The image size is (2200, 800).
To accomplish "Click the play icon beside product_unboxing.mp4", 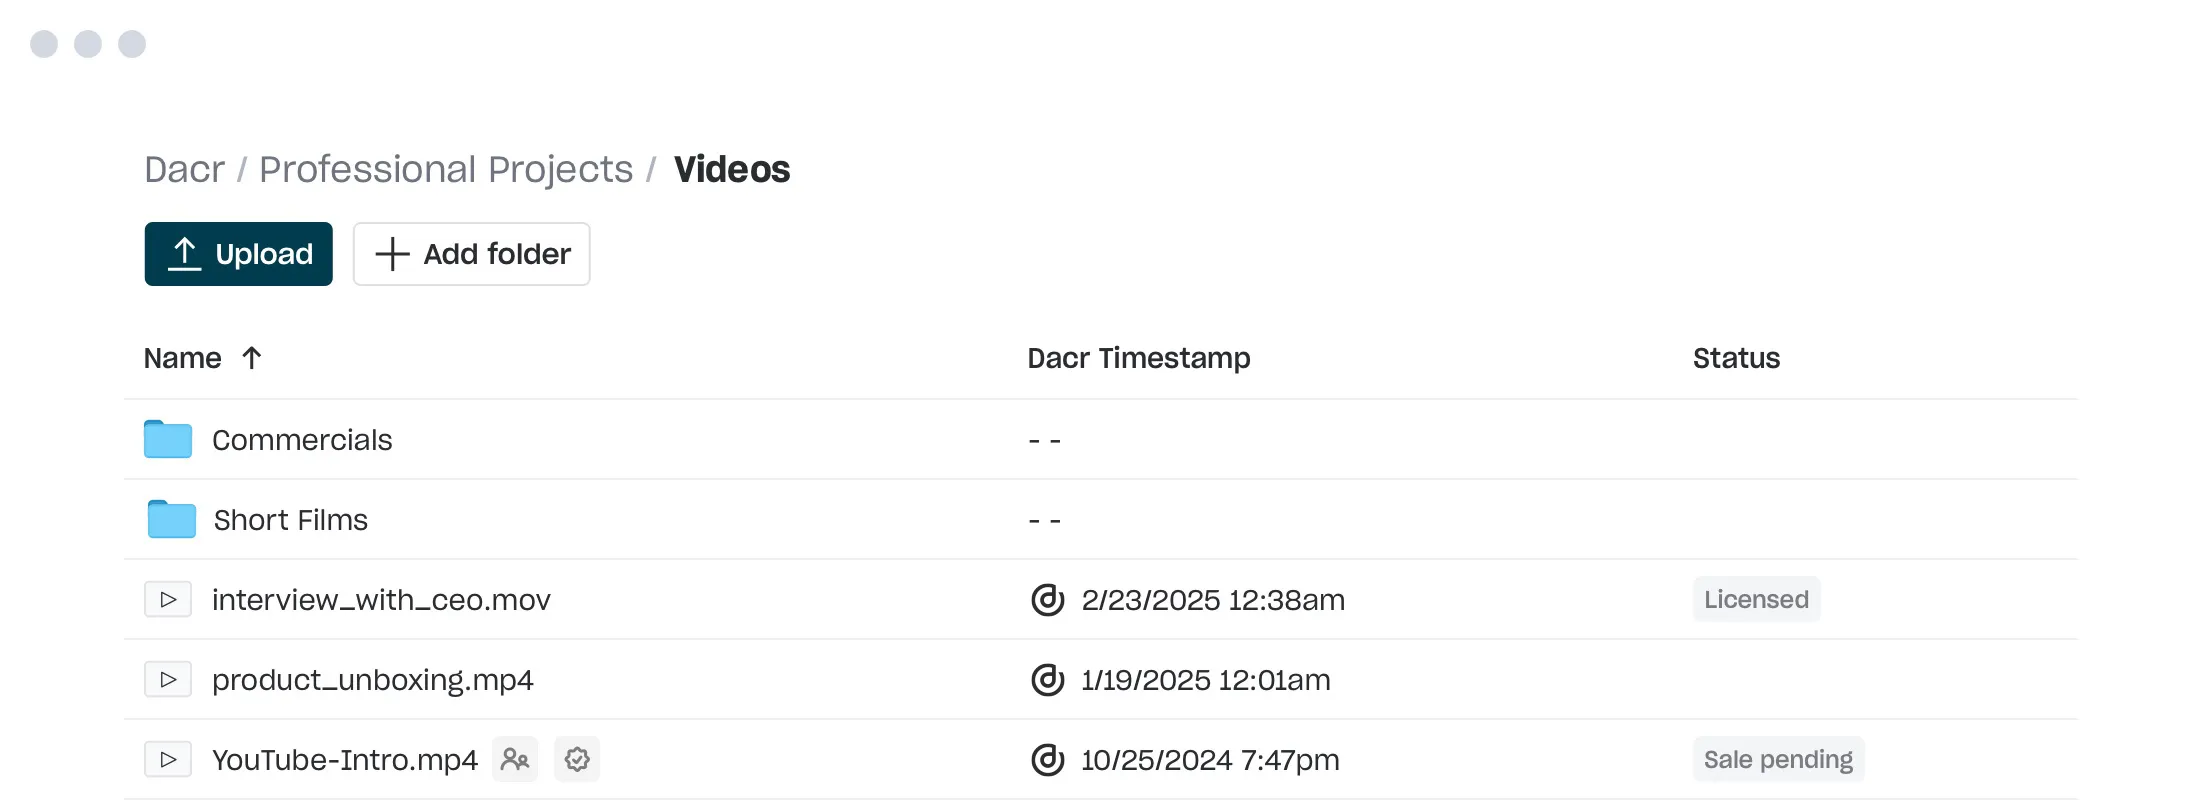I will (168, 679).
